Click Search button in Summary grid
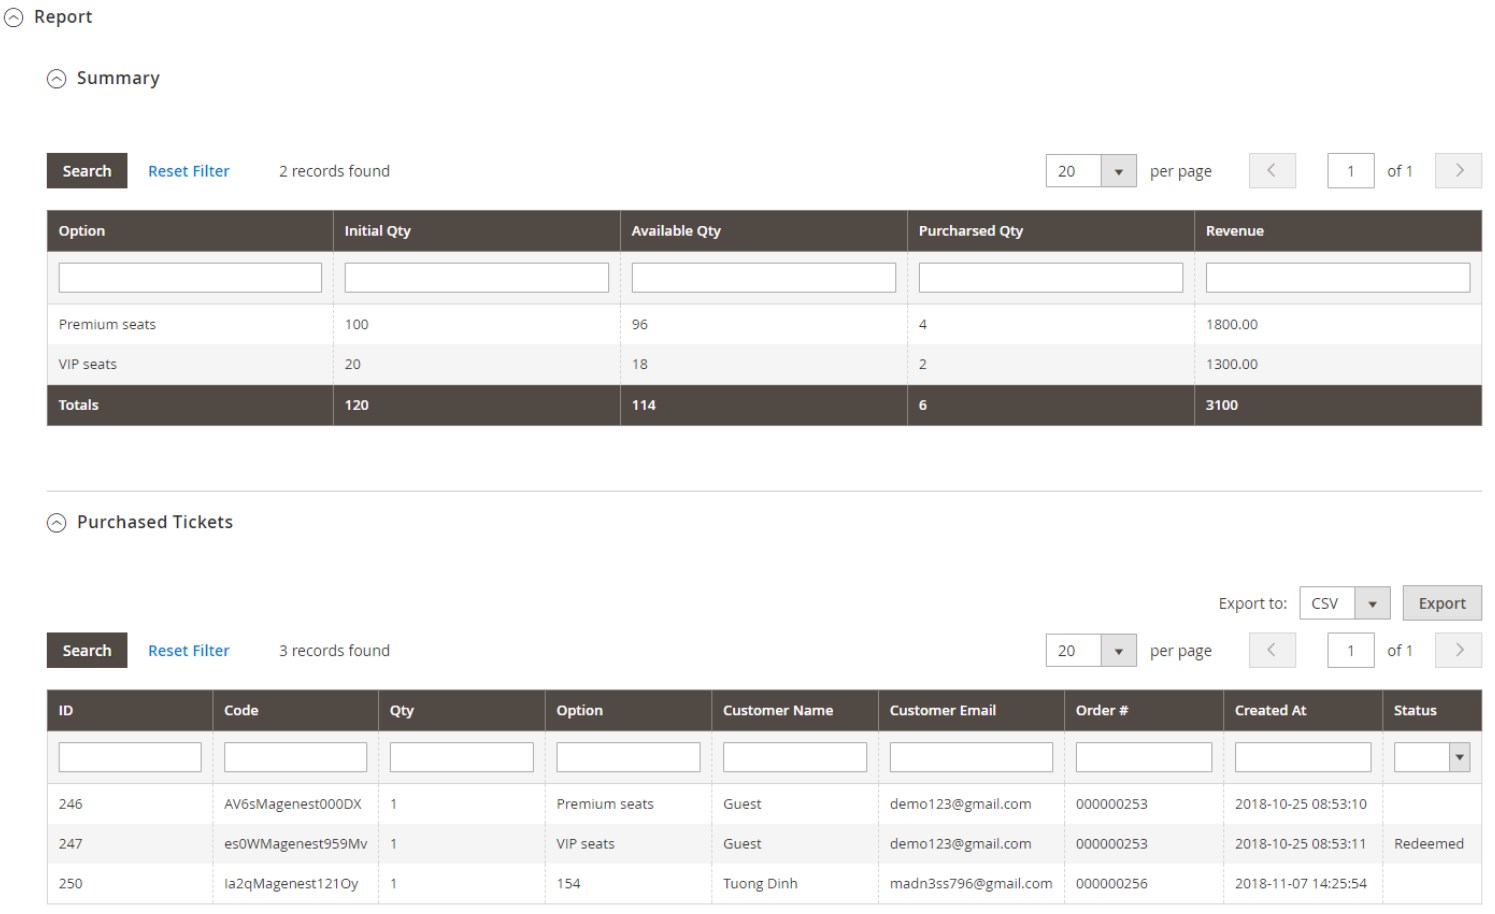The height and width of the screenshot is (914, 1495). (87, 171)
